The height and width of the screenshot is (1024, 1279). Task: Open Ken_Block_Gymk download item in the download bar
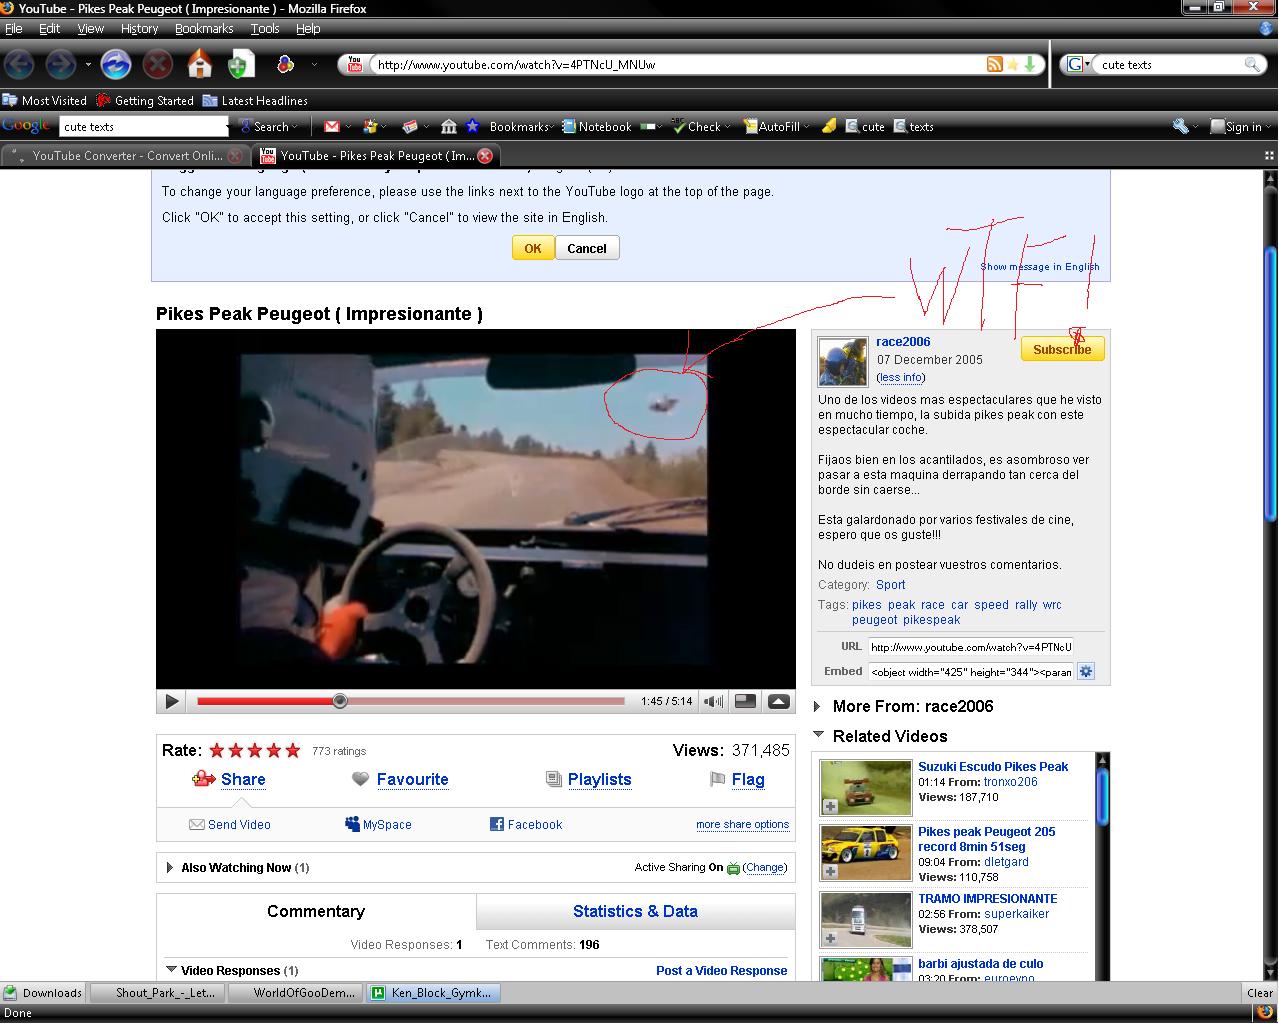(434, 993)
